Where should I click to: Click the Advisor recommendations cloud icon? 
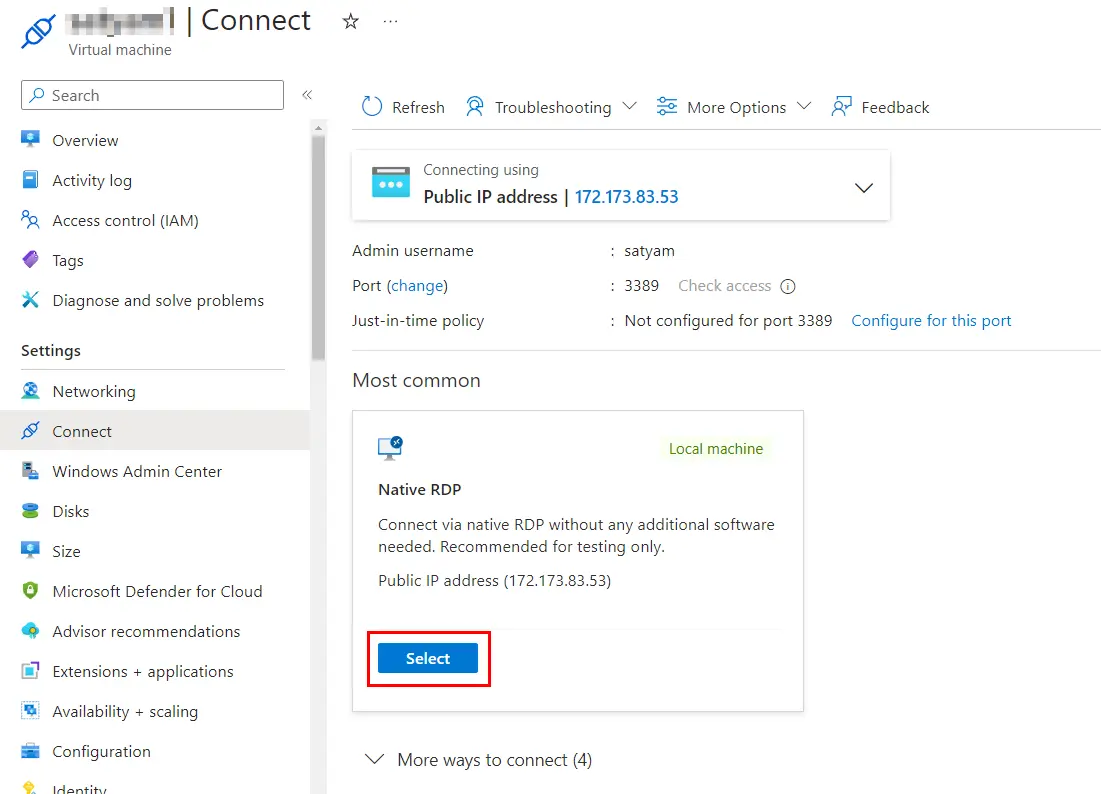coord(30,630)
